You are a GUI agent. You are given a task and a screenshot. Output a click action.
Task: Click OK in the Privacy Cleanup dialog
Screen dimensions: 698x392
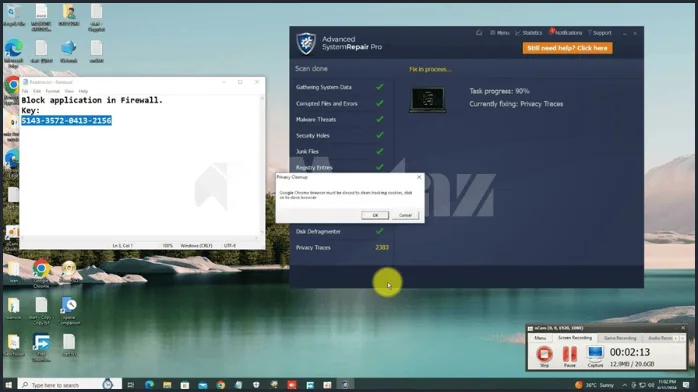point(375,215)
